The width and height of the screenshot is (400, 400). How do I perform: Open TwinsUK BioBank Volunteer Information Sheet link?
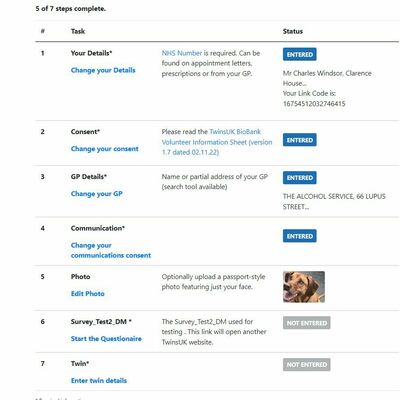pyautogui.click(x=217, y=142)
